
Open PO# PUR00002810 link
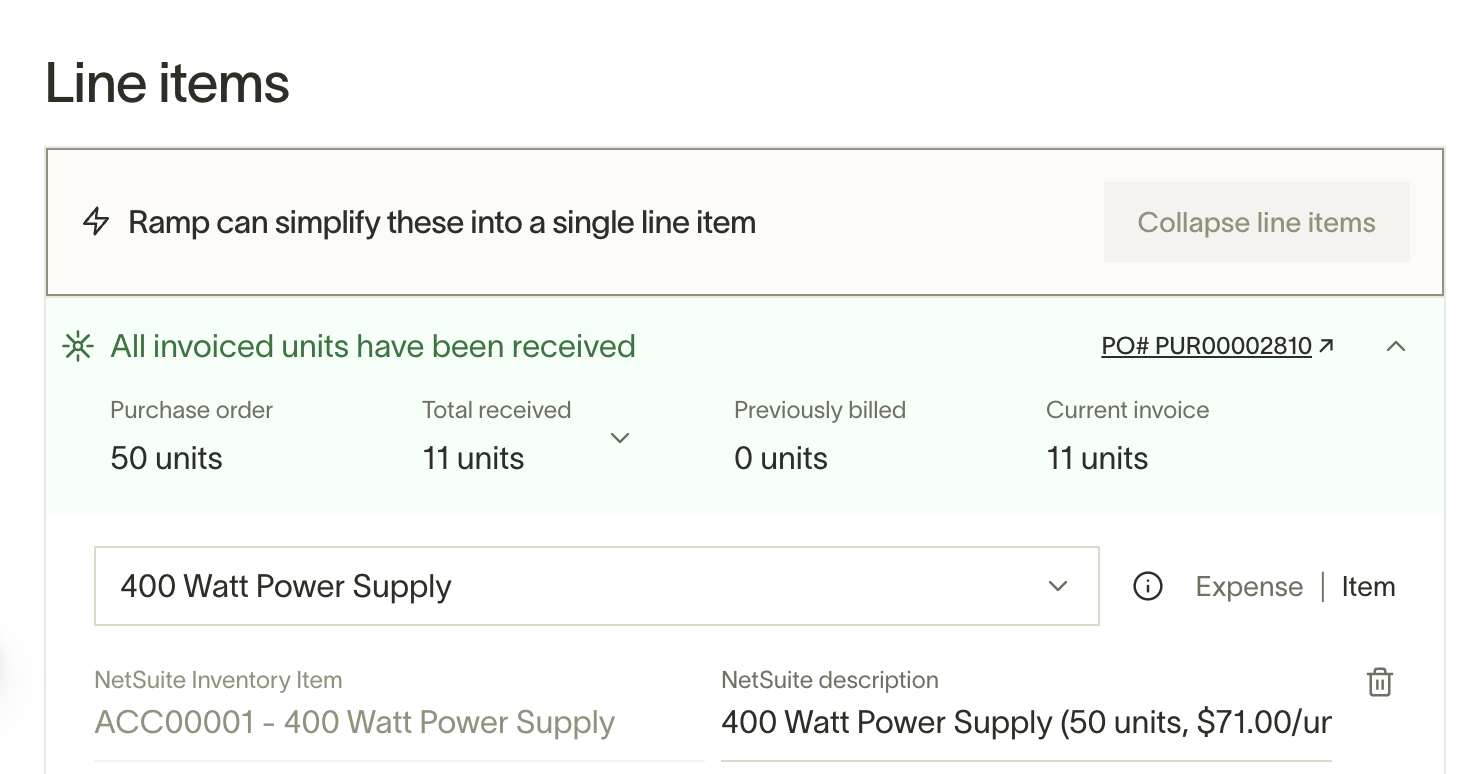point(1206,346)
